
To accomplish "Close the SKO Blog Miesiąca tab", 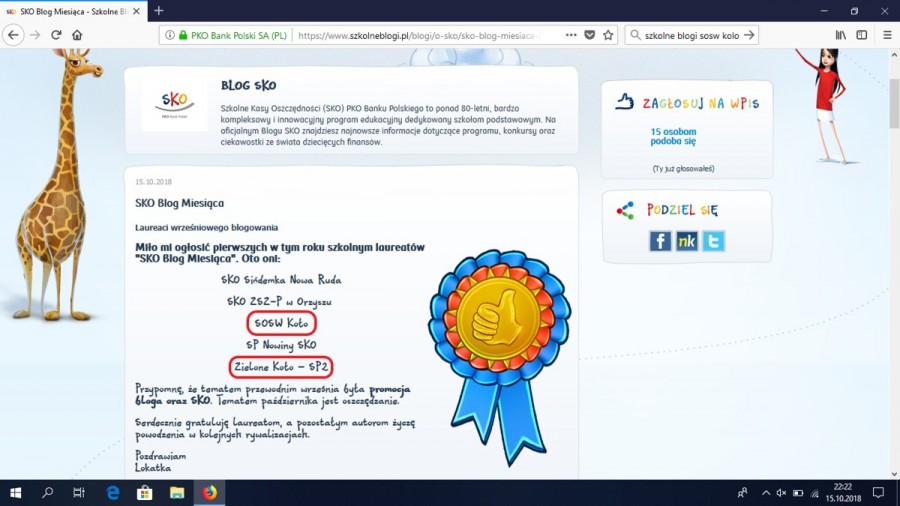I will 136,11.
